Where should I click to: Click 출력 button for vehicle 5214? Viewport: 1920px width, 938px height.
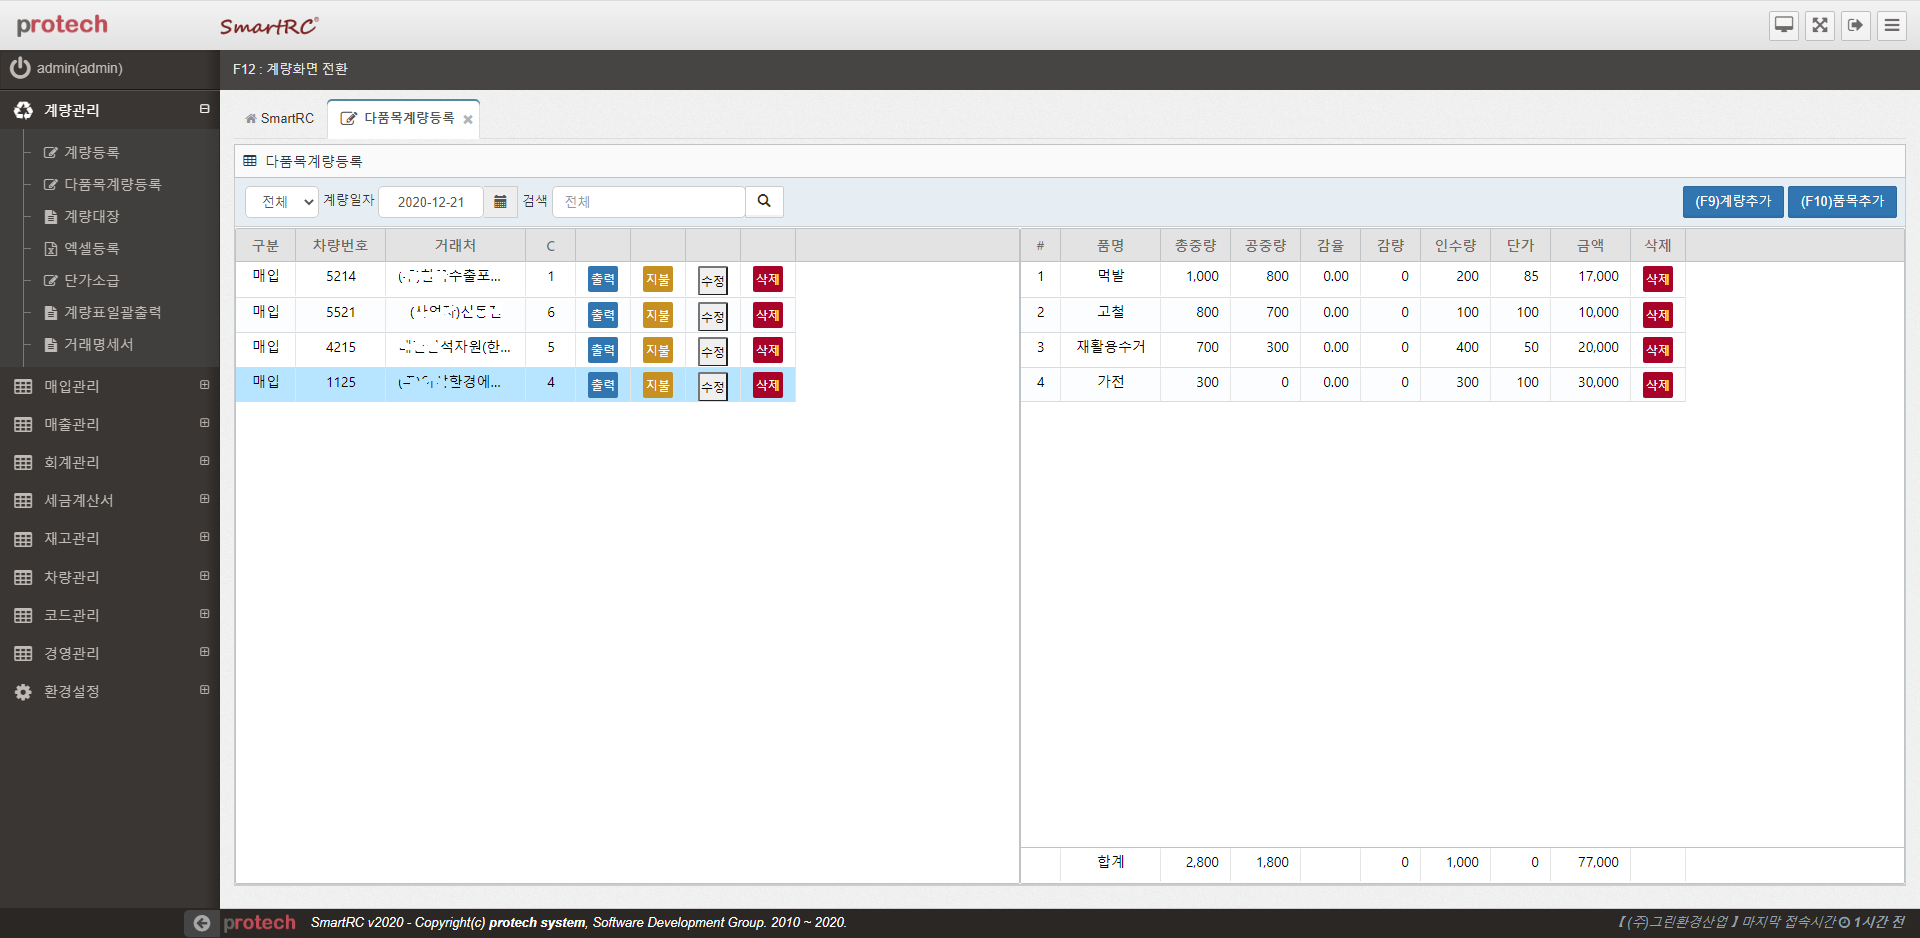[x=602, y=279]
